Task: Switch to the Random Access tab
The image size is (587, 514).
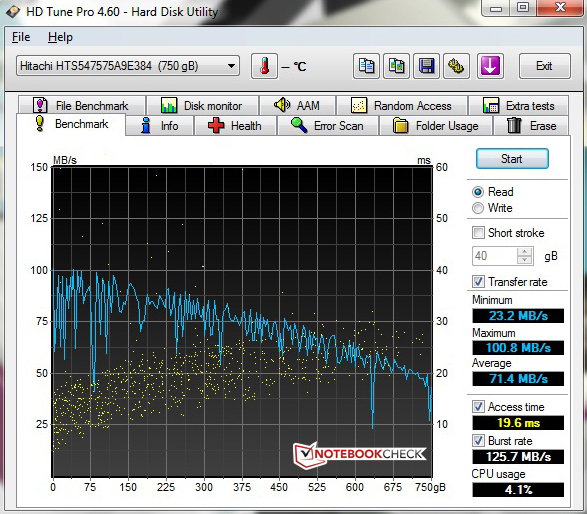Action: (402, 106)
